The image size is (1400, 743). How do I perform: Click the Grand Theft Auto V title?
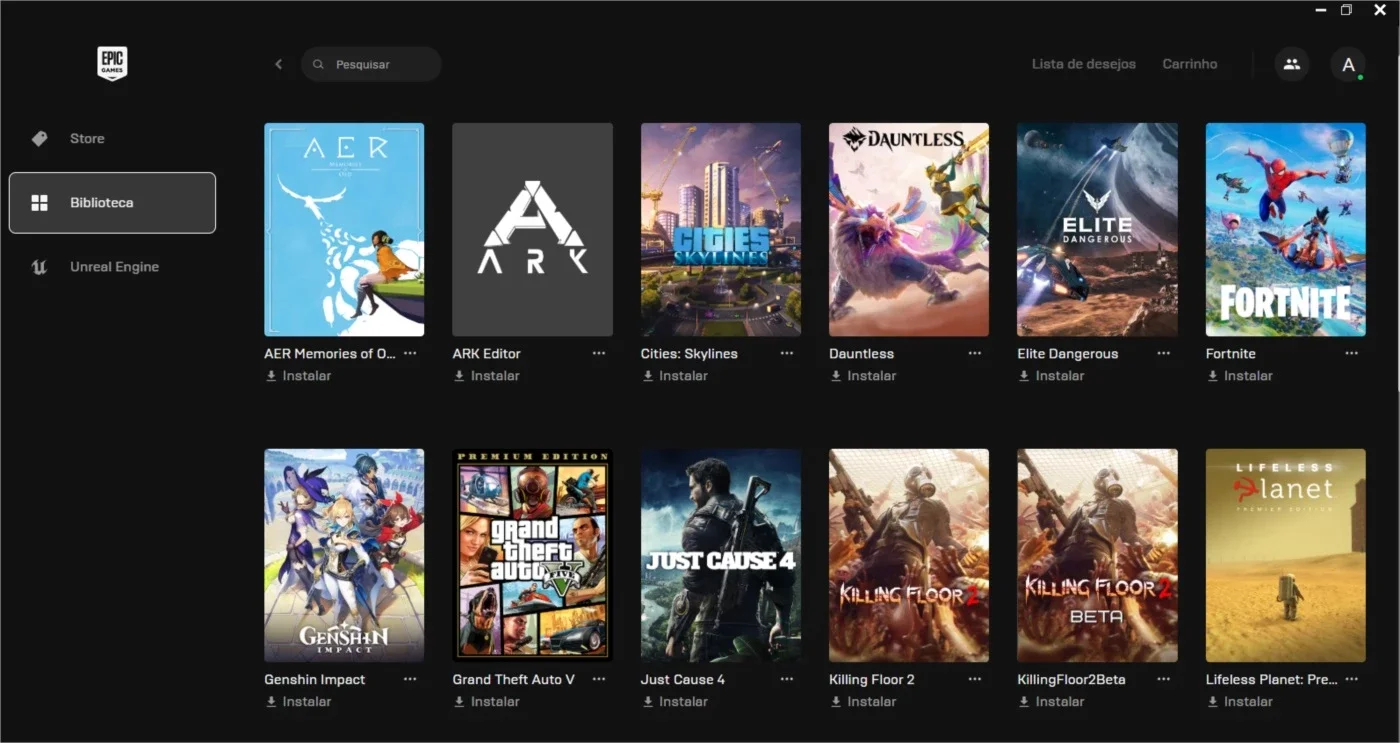(514, 679)
